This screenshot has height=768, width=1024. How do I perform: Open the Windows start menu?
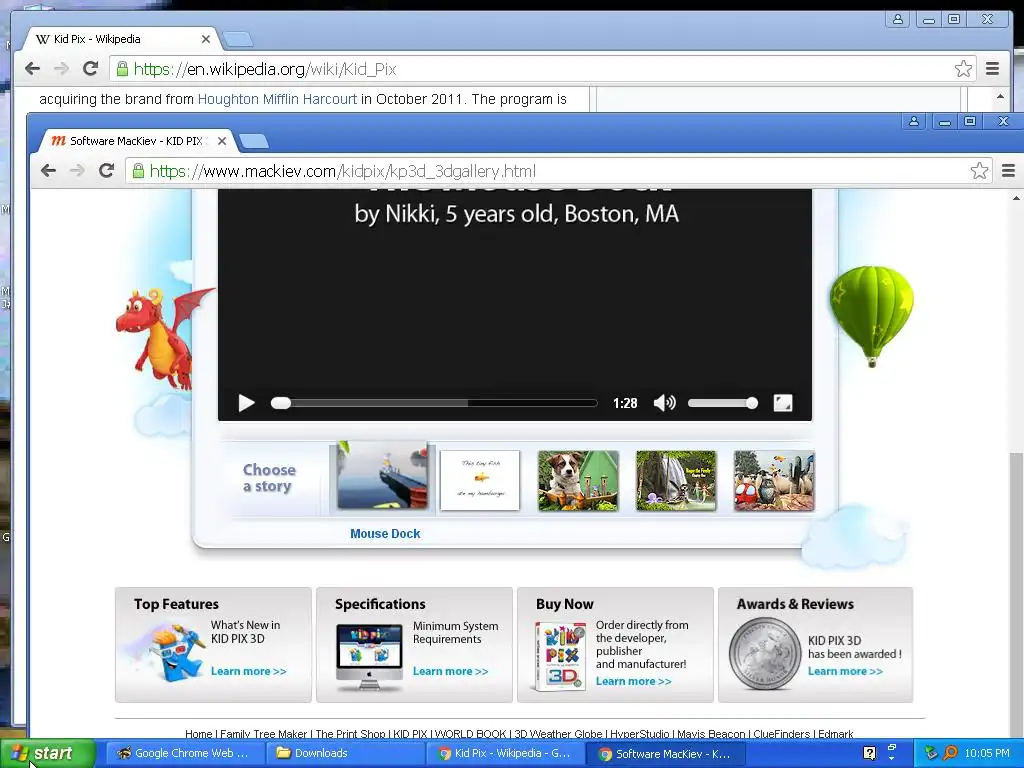click(47, 753)
